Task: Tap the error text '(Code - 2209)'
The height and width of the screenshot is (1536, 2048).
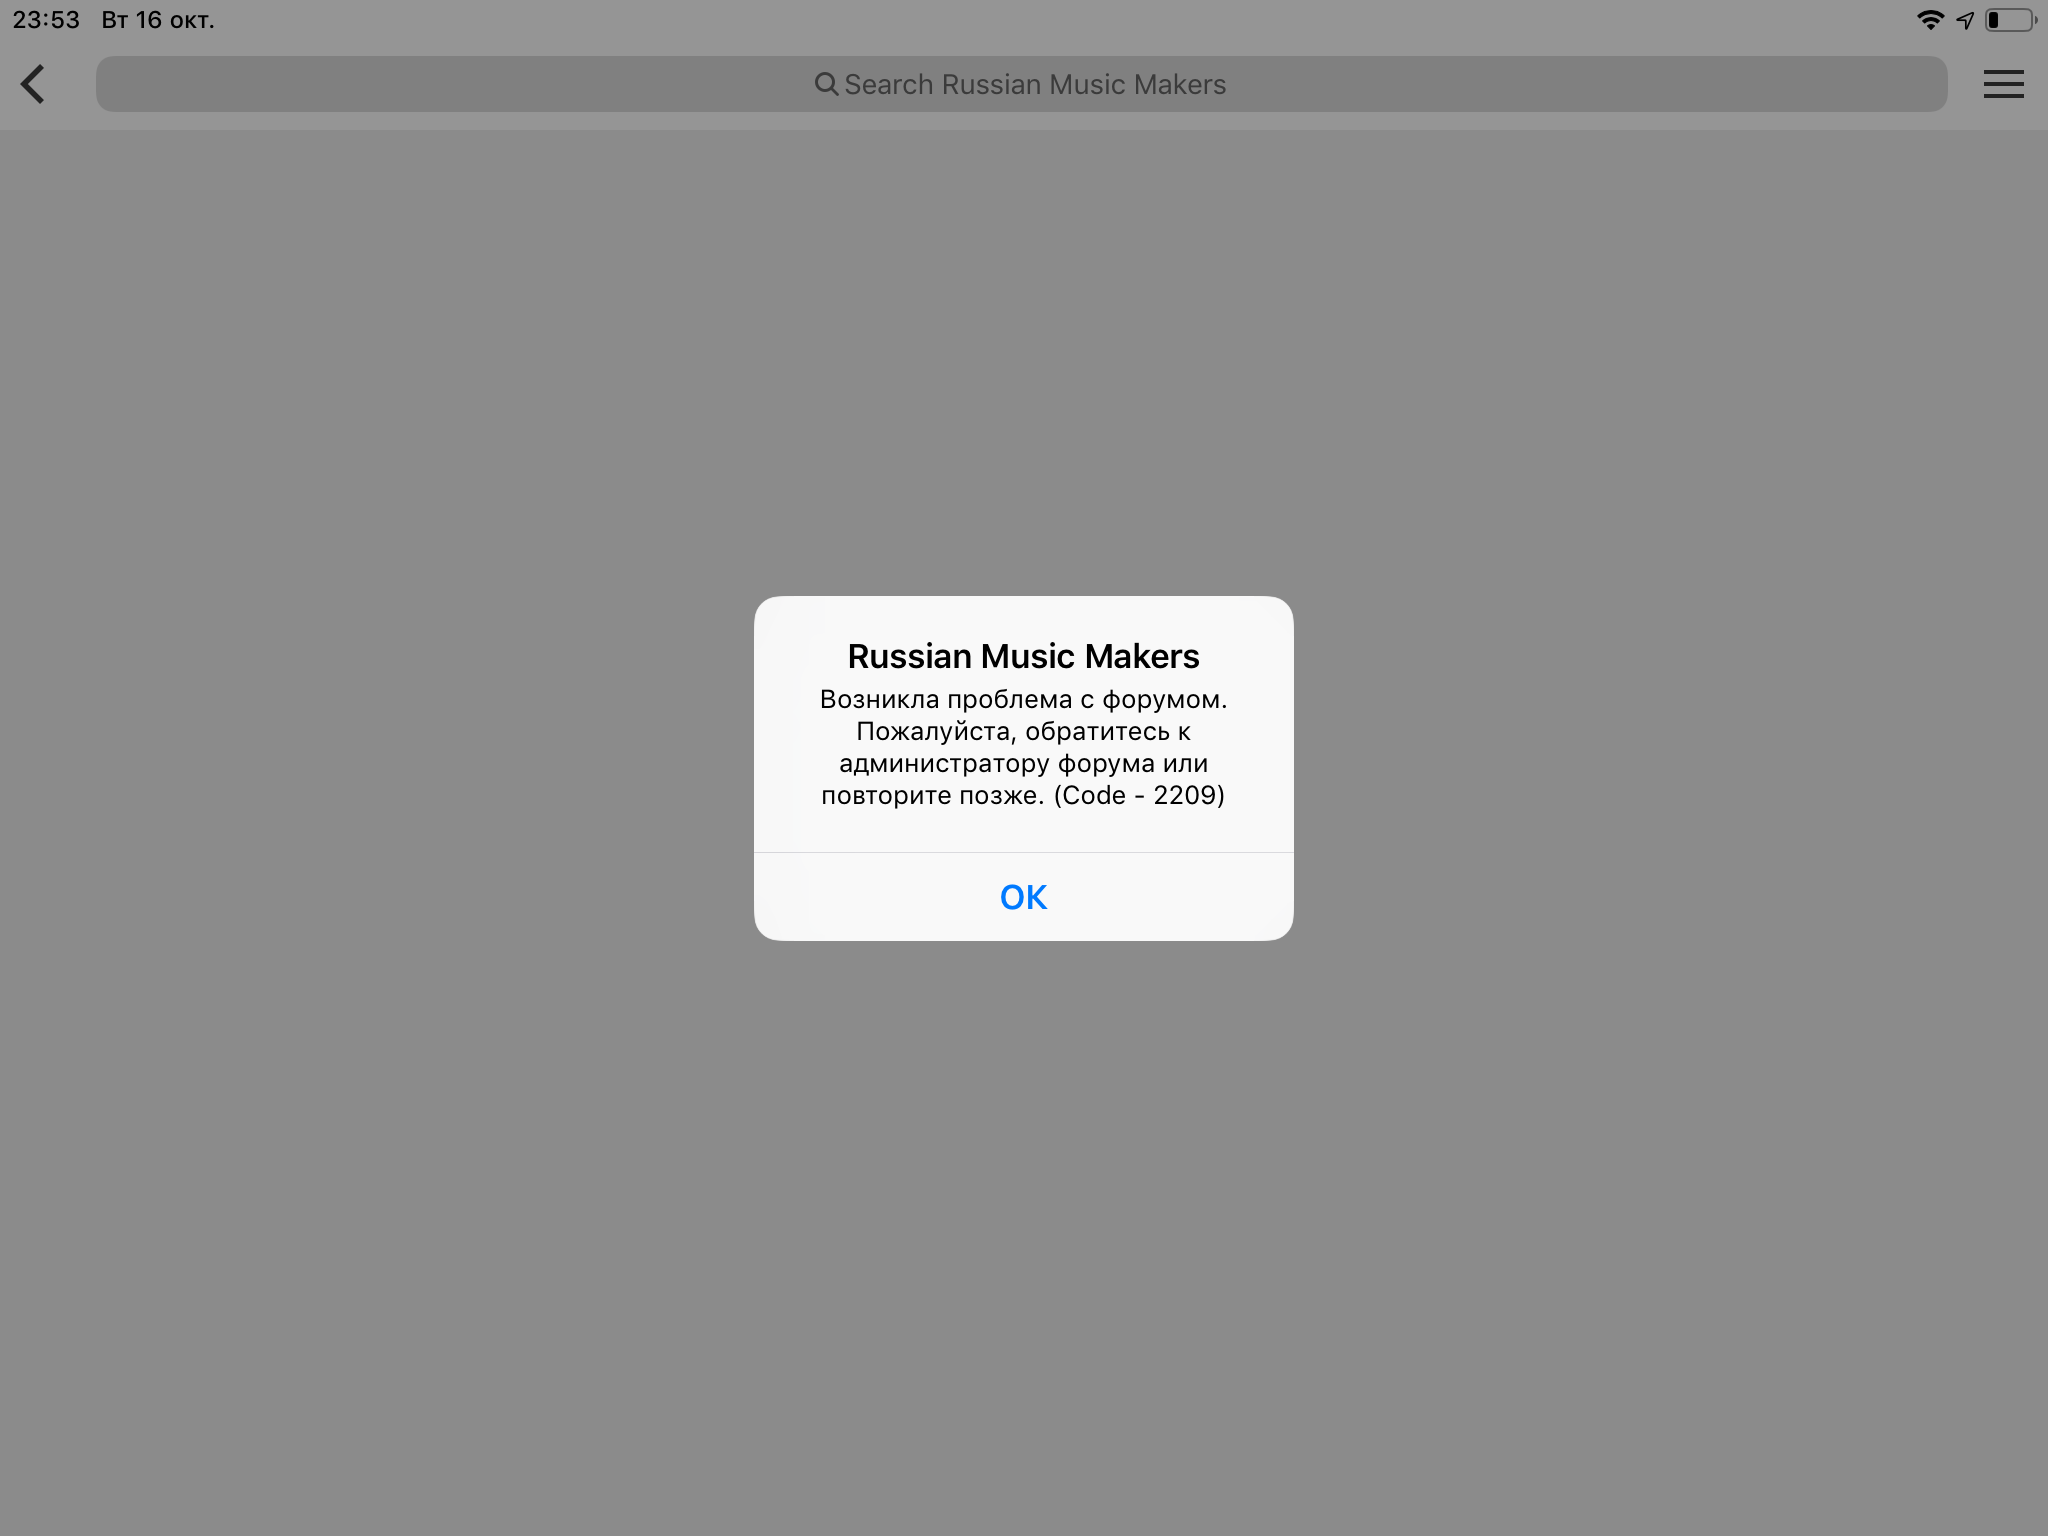Action: pos(1139,795)
